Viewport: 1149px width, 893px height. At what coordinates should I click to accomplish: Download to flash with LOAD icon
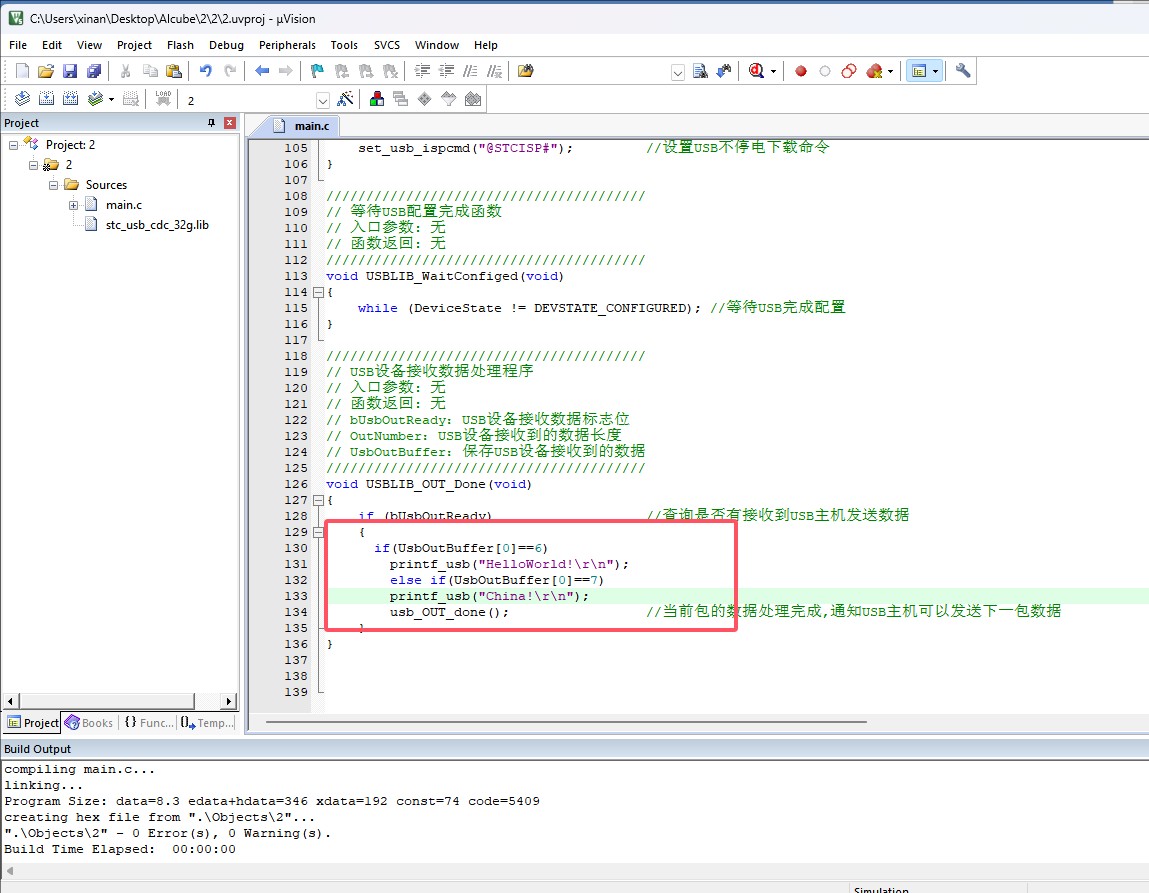click(x=163, y=99)
